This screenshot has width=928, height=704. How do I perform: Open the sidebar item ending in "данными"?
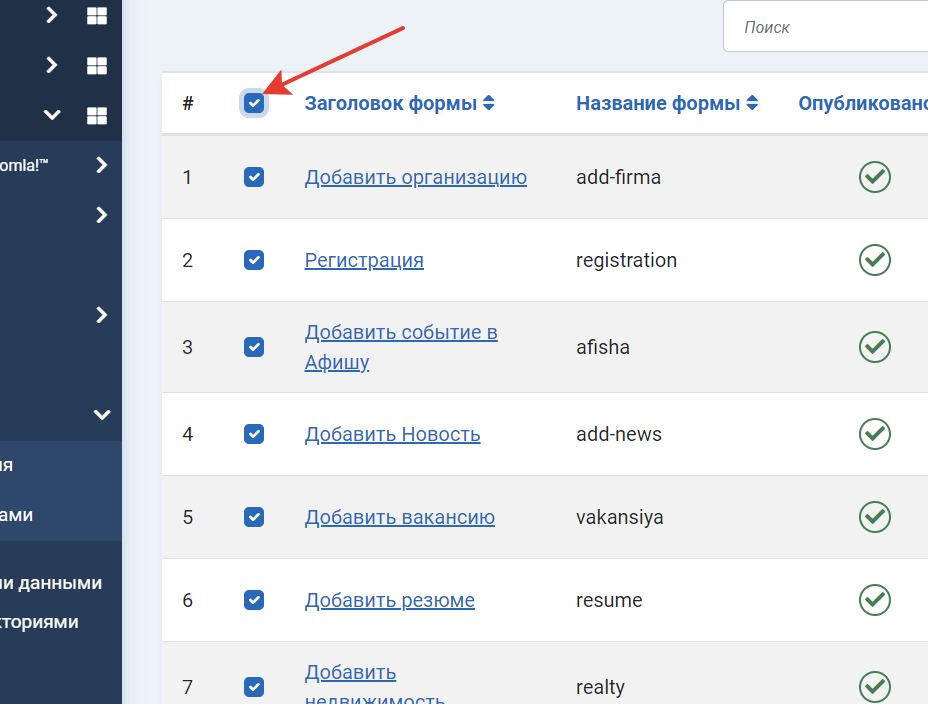pos(52,583)
